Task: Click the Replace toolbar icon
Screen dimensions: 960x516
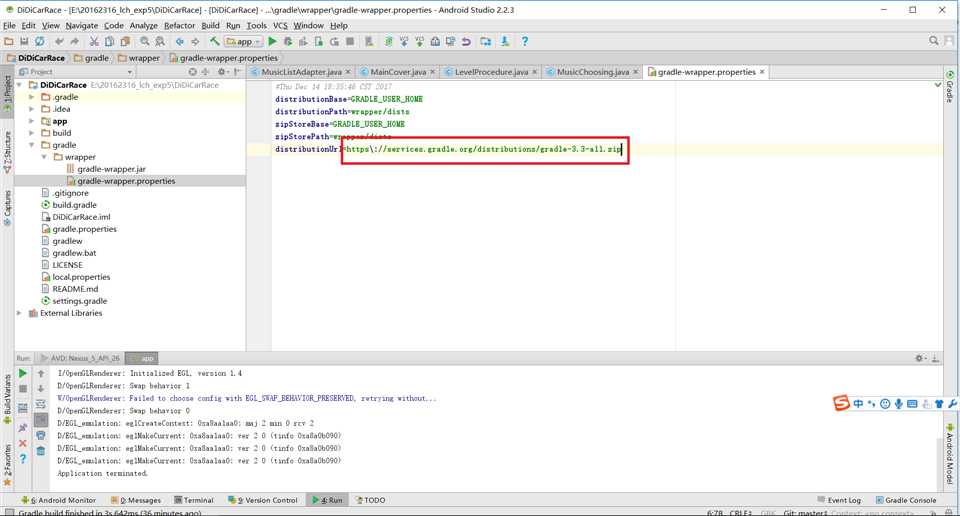Action: point(160,42)
